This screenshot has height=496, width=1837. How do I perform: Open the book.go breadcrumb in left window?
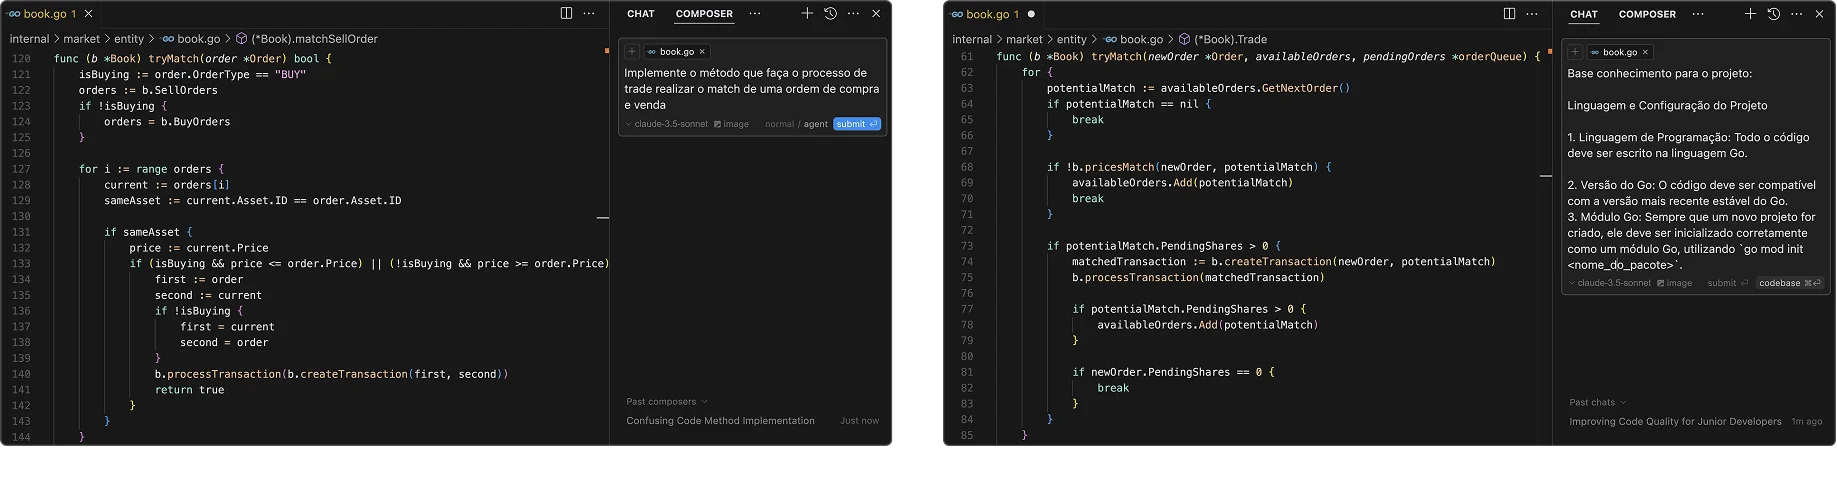[x=191, y=39]
